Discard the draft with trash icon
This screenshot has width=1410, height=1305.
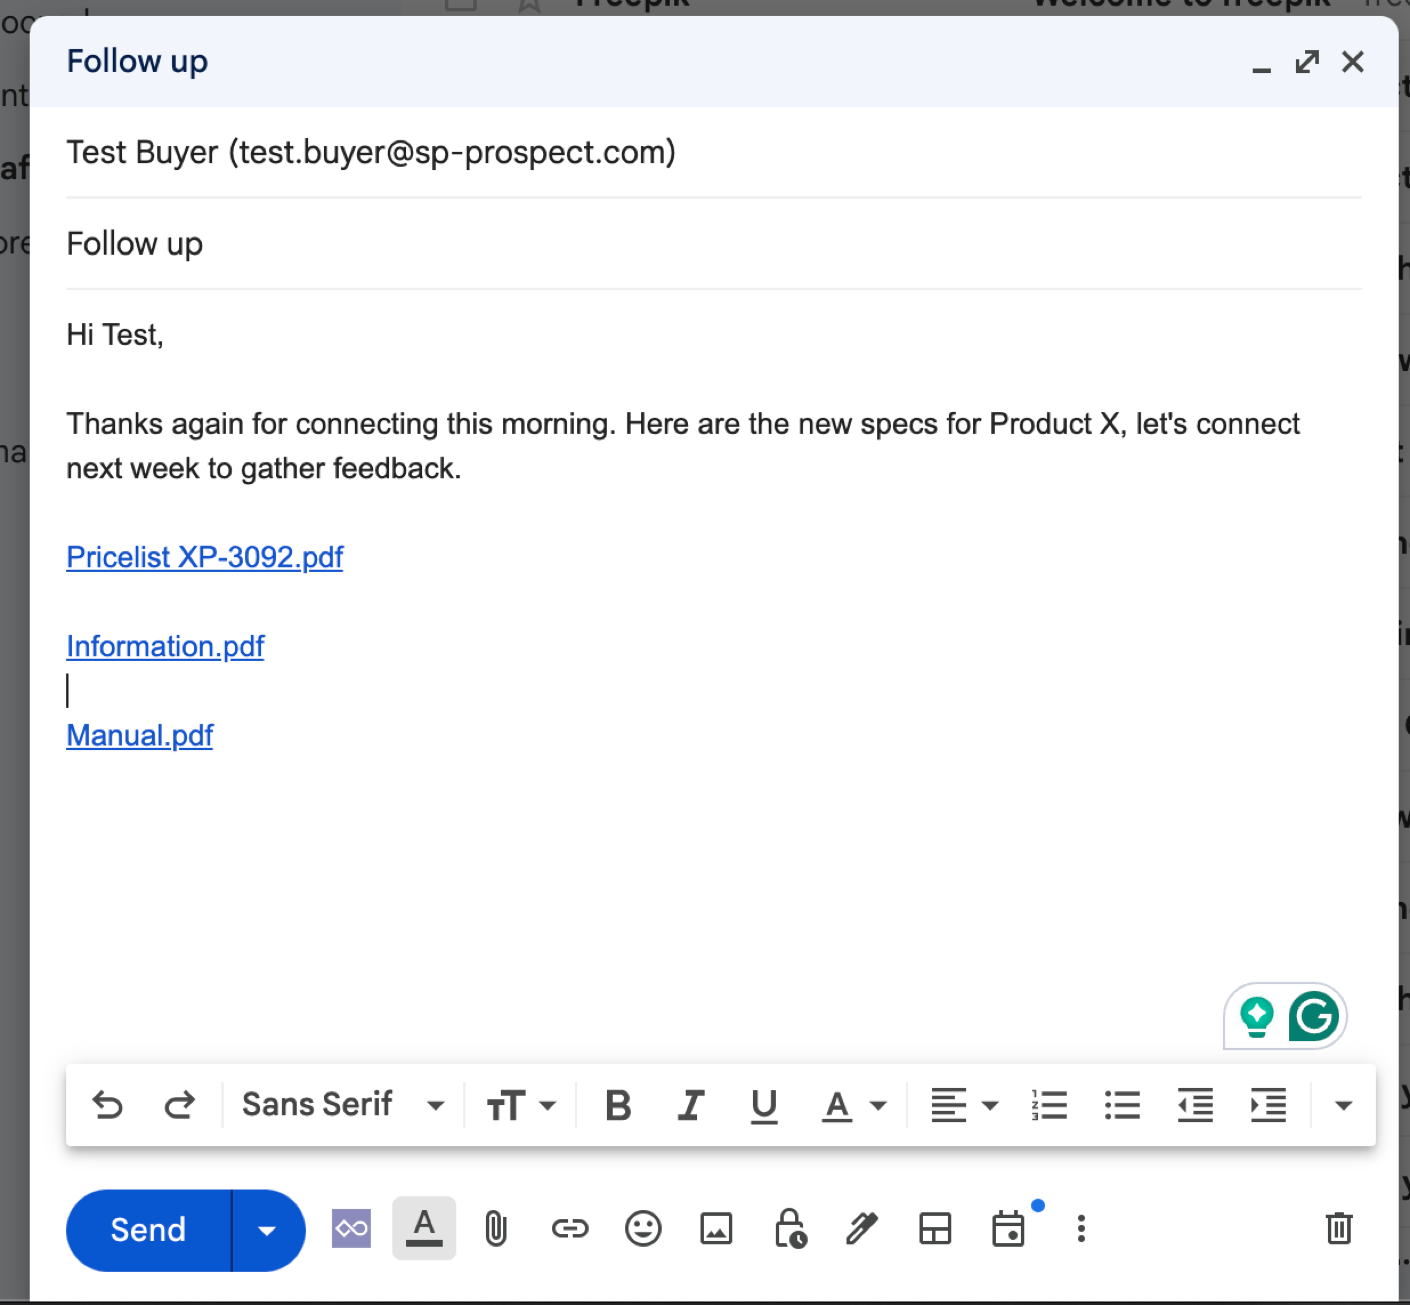(x=1339, y=1228)
